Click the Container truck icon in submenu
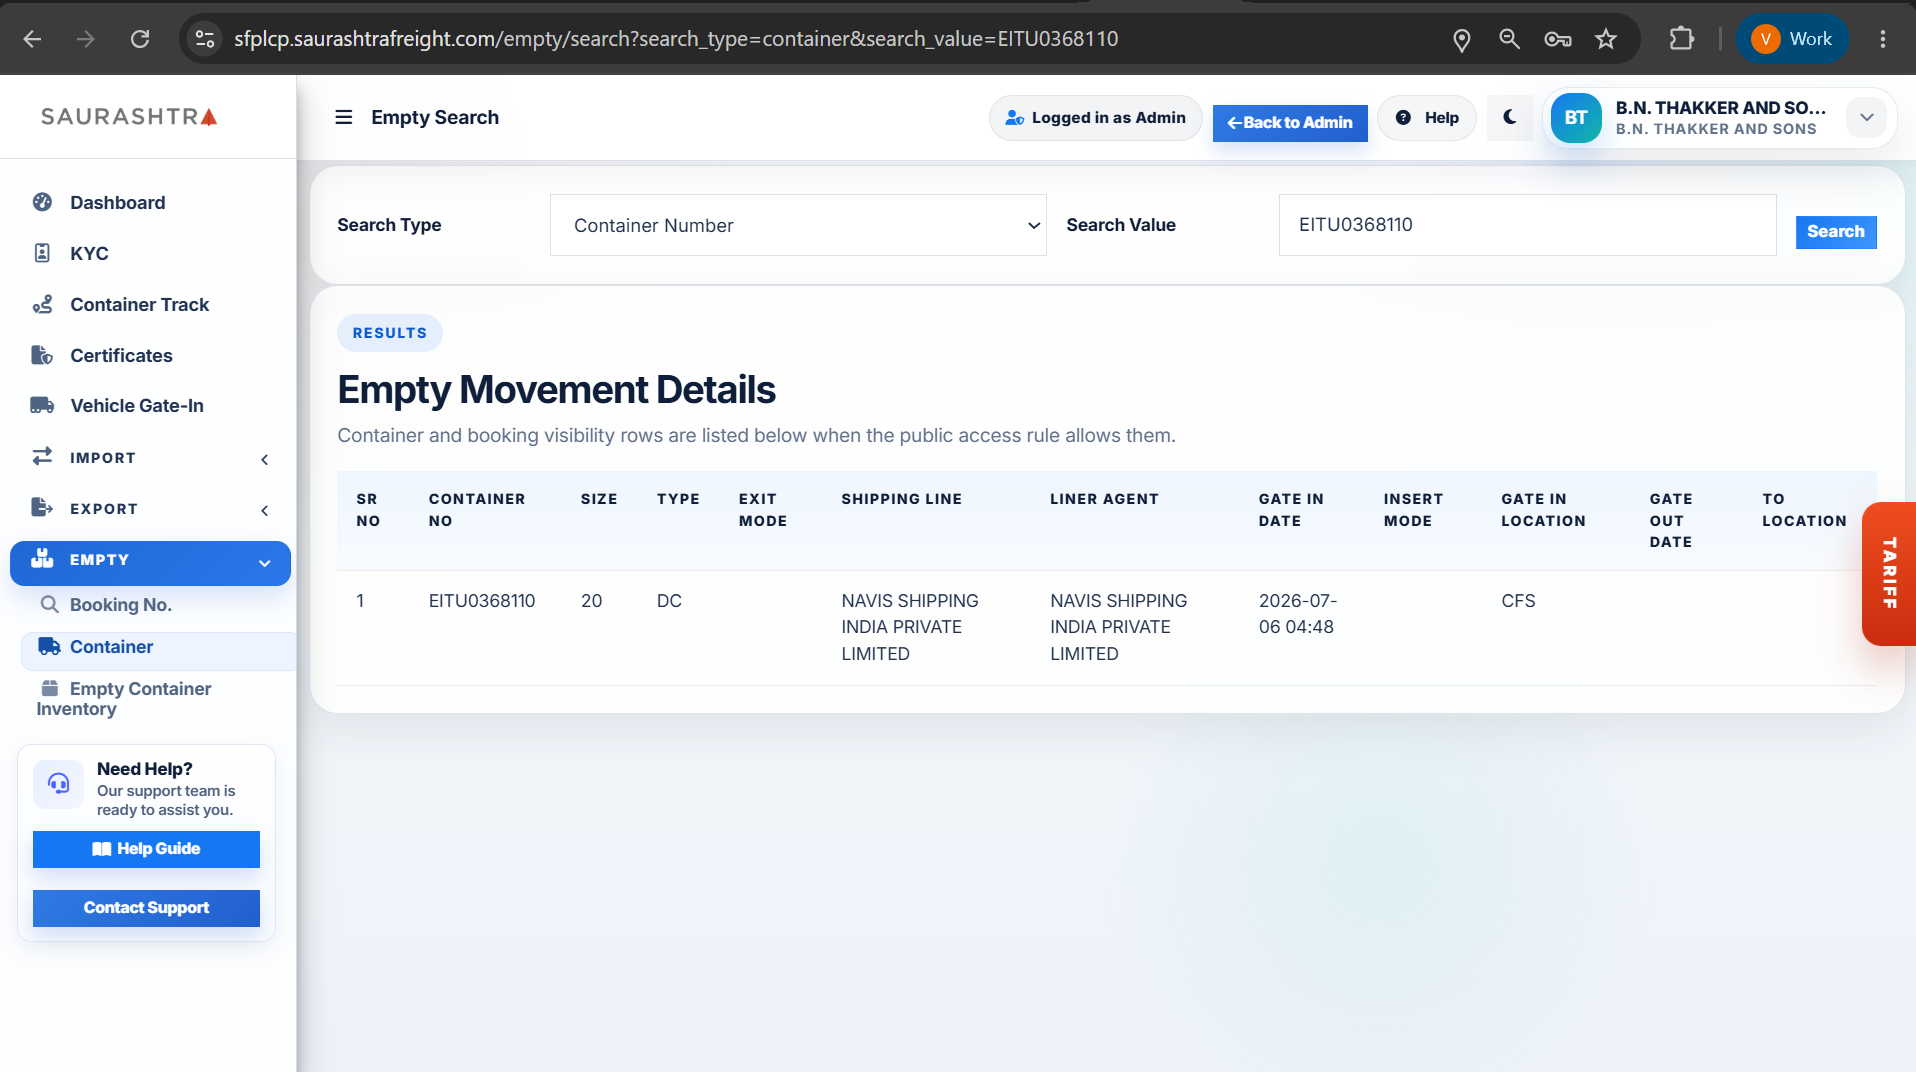 click(x=49, y=646)
